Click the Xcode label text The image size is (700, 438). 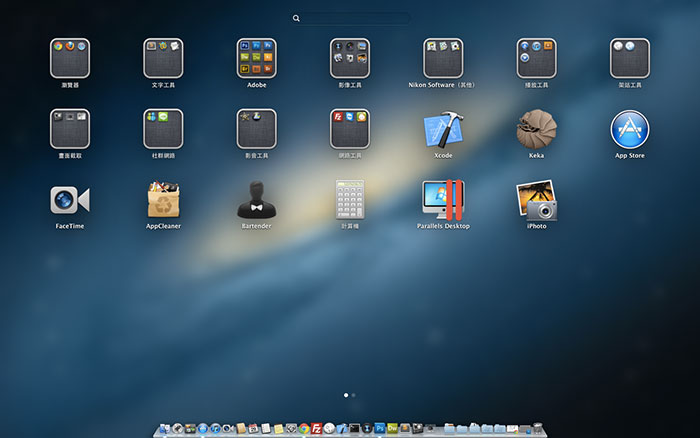443,155
